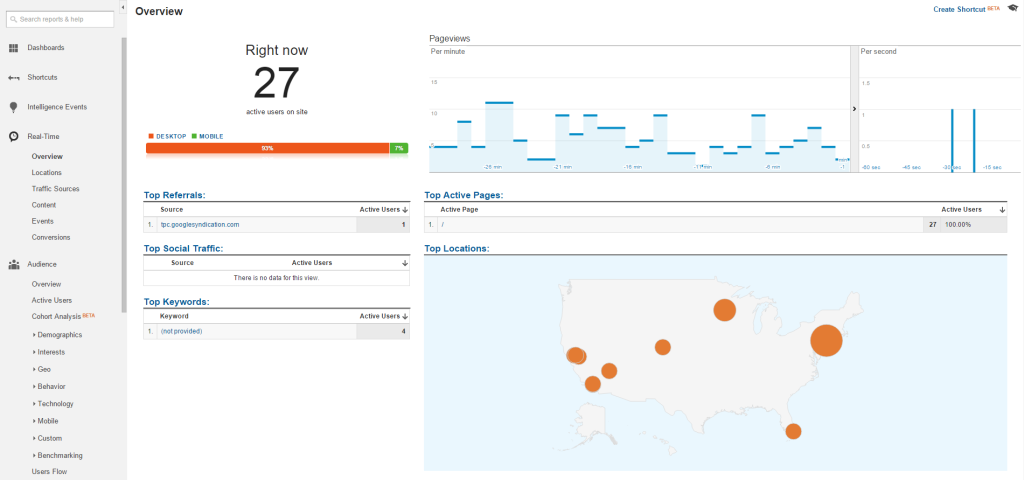Open Real-Time Locations report
This screenshot has height=480, width=1024.
(46, 172)
